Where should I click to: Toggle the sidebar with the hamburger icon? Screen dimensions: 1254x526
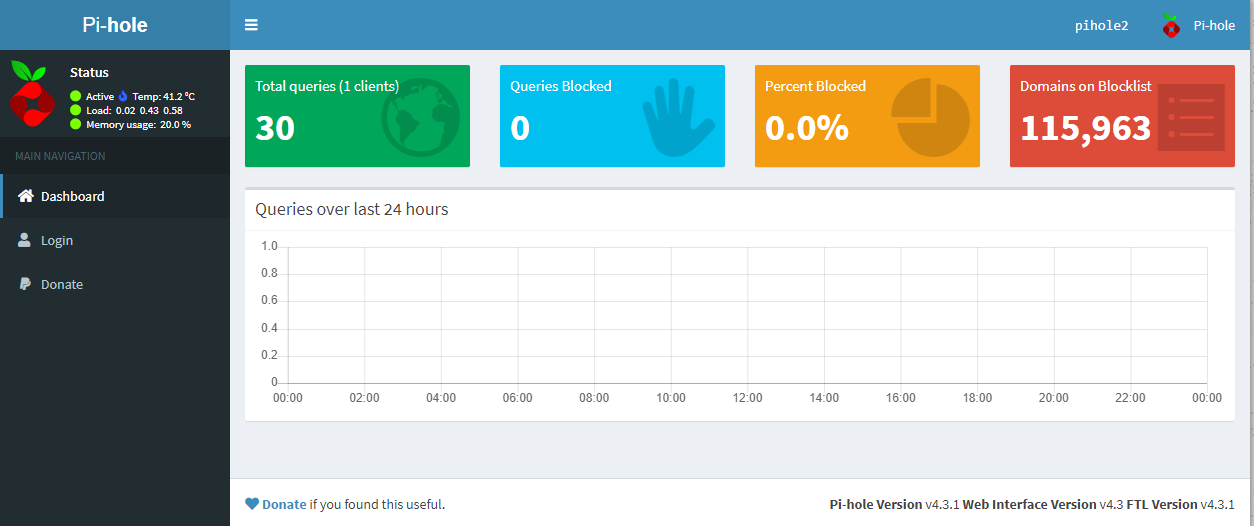[251, 25]
